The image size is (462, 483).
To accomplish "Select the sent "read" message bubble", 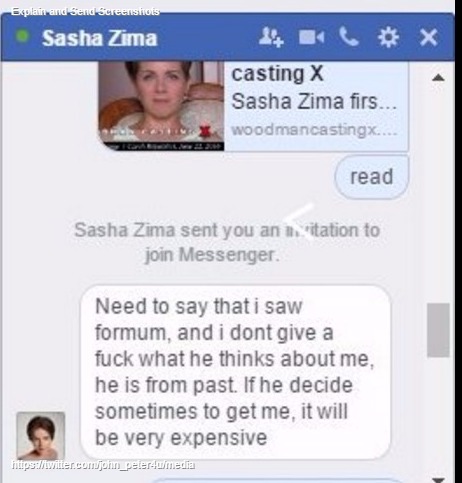I will click(371, 177).
